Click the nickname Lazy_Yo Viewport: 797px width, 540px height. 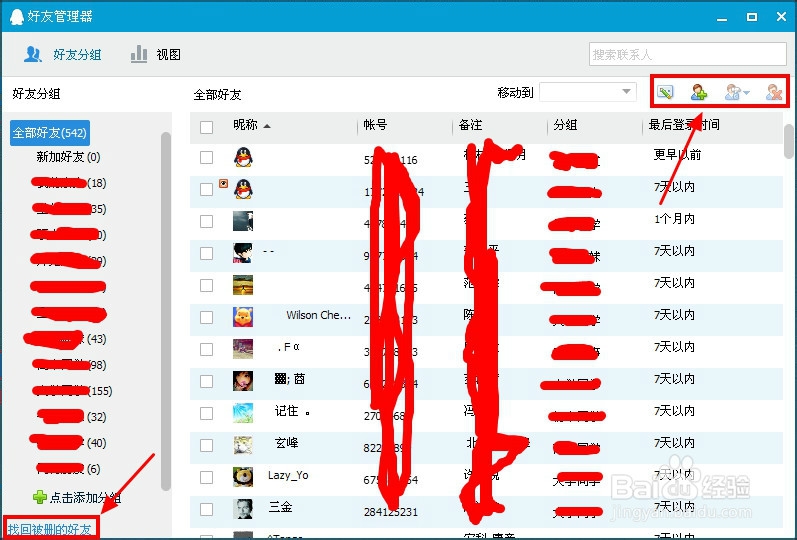tap(288, 475)
